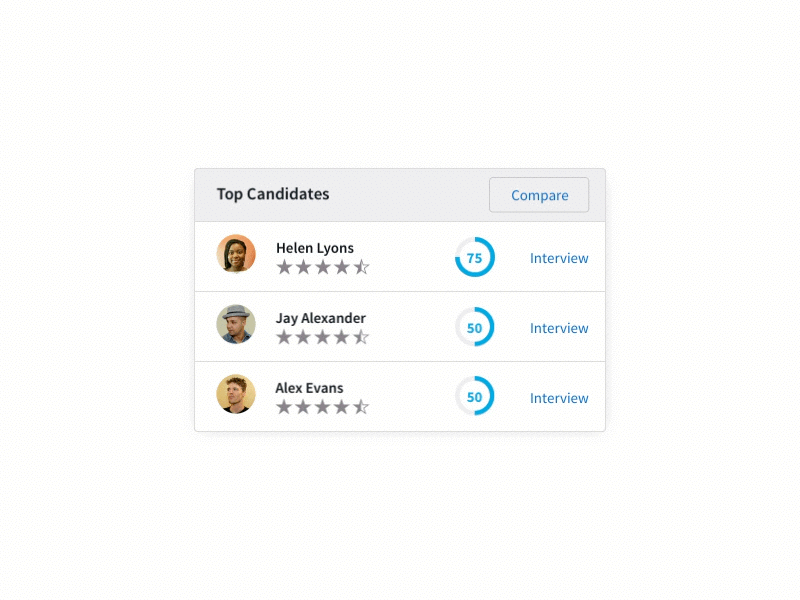Select the half star in Alex's rating
This screenshot has height=600, width=800.
(361, 407)
